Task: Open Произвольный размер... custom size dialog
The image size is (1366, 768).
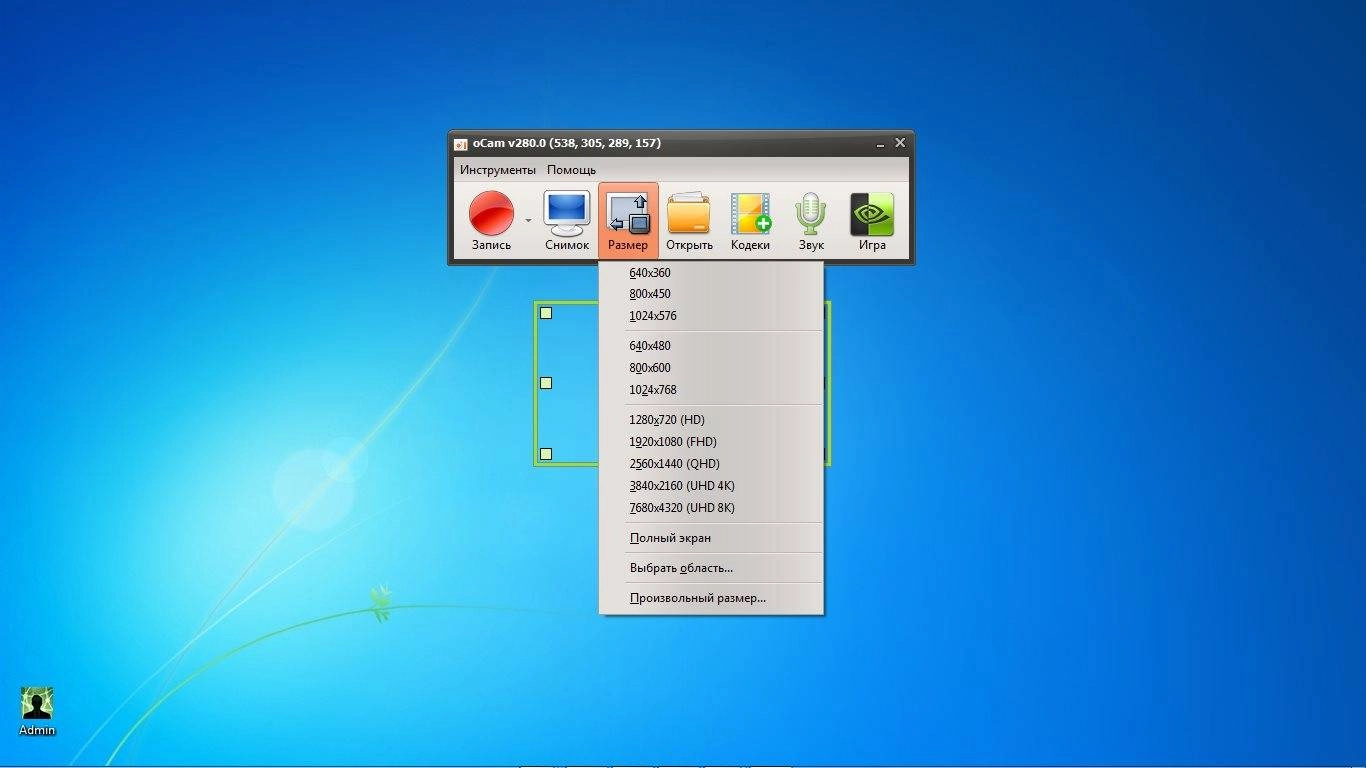Action: [x=711, y=598]
